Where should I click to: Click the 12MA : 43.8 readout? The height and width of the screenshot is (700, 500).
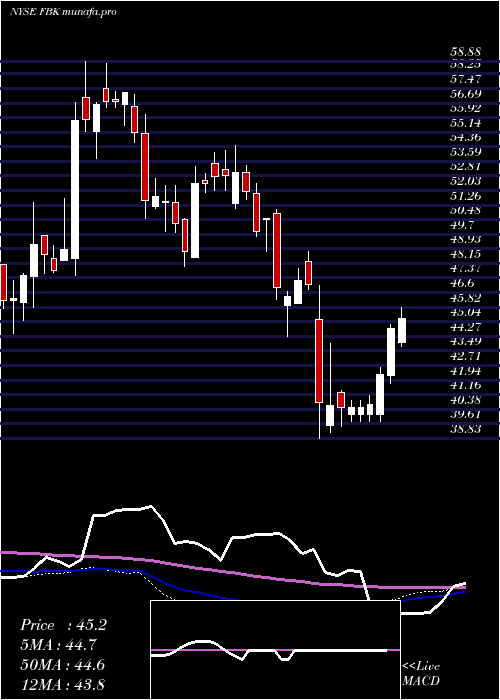tap(63, 684)
